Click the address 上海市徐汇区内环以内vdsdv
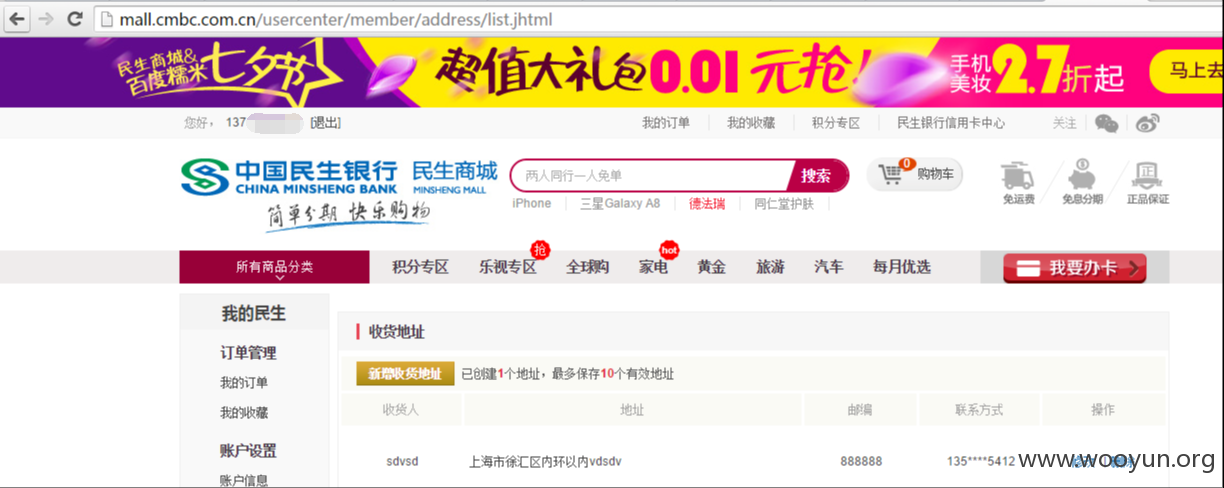This screenshot has width=1224, height=488. [545, 462]
